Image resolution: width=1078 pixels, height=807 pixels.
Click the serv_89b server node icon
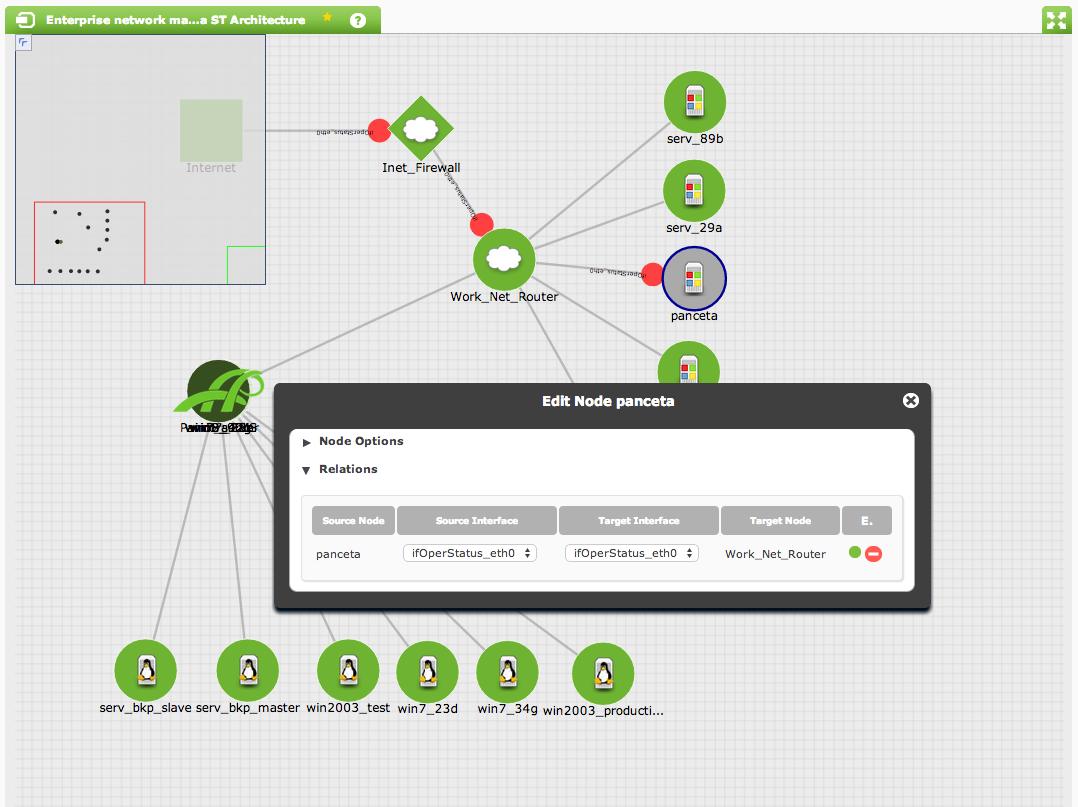pyautogui.click(x=694, y=102)
